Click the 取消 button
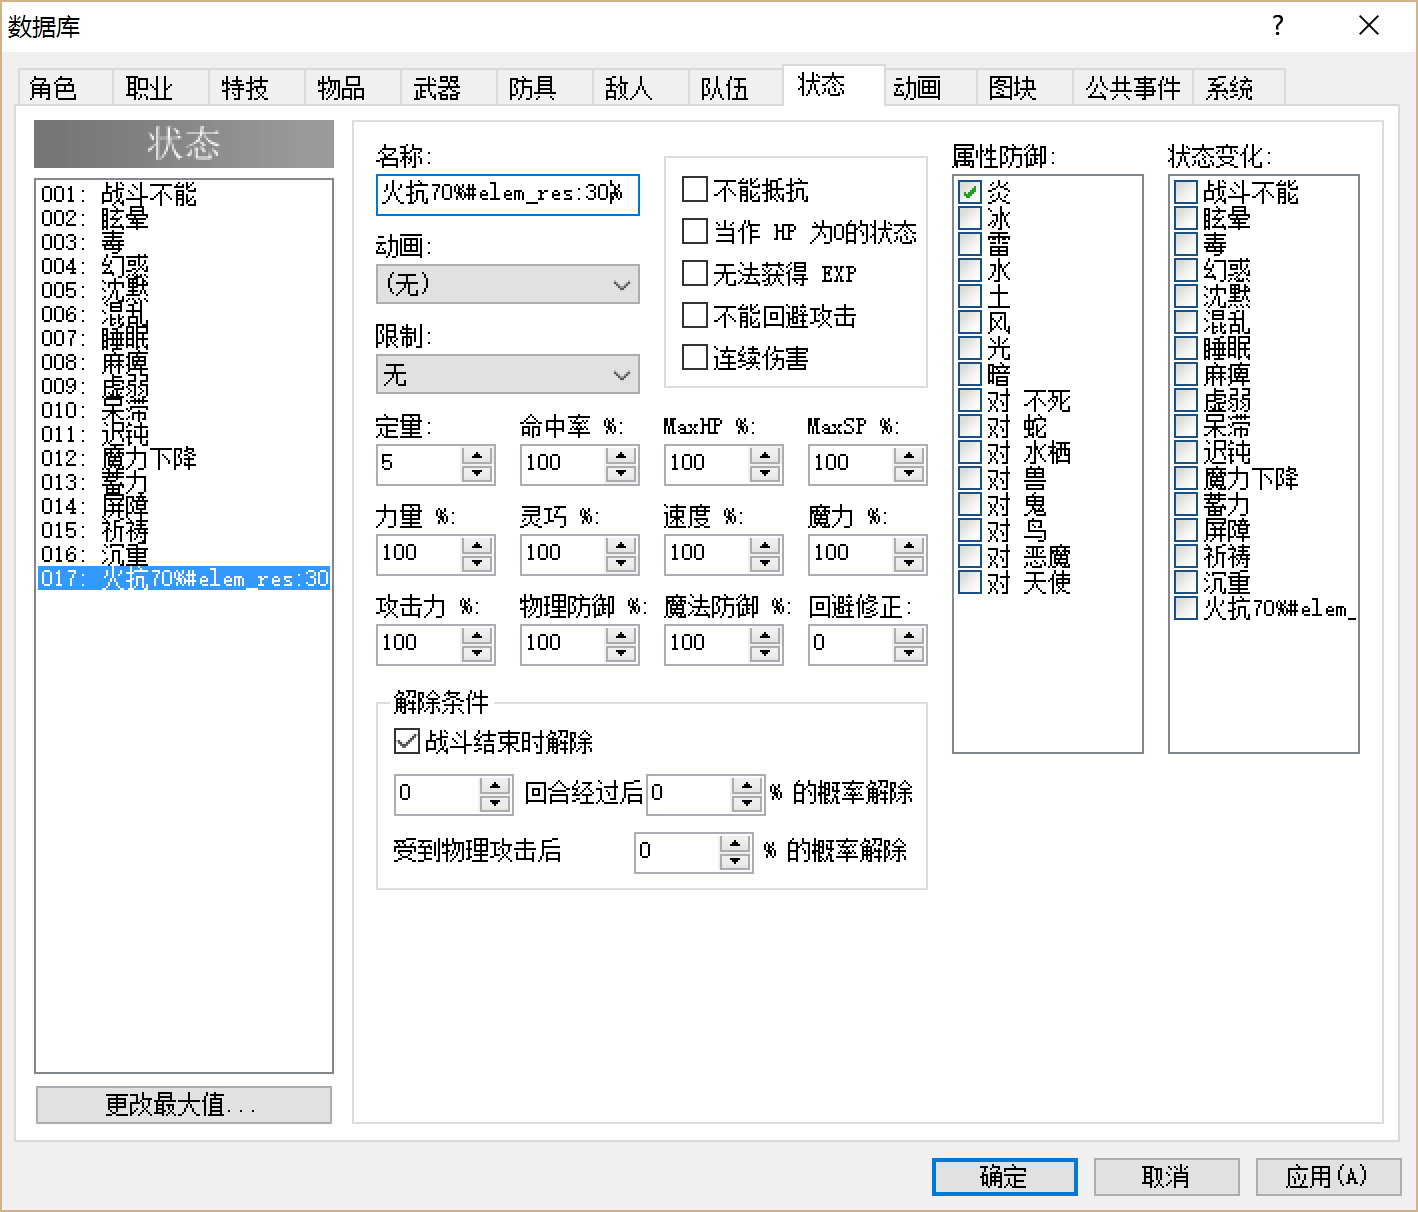 pos(1166,1177)
